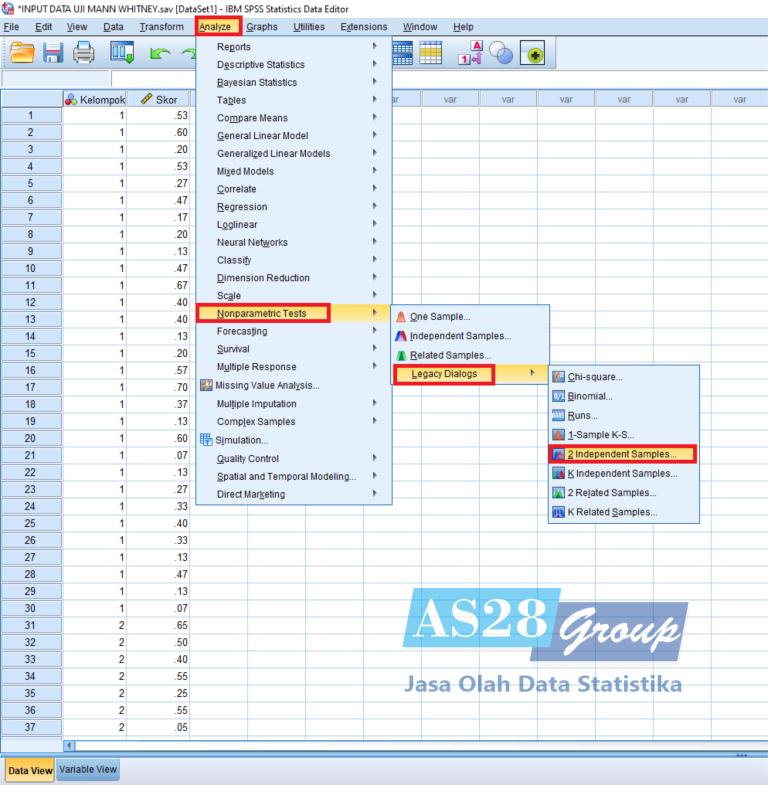The width and height of the screenshot is (768, 785).
Task: Select 2 Independent Samples in Legacy Dialogs
Action: (621, 454)
